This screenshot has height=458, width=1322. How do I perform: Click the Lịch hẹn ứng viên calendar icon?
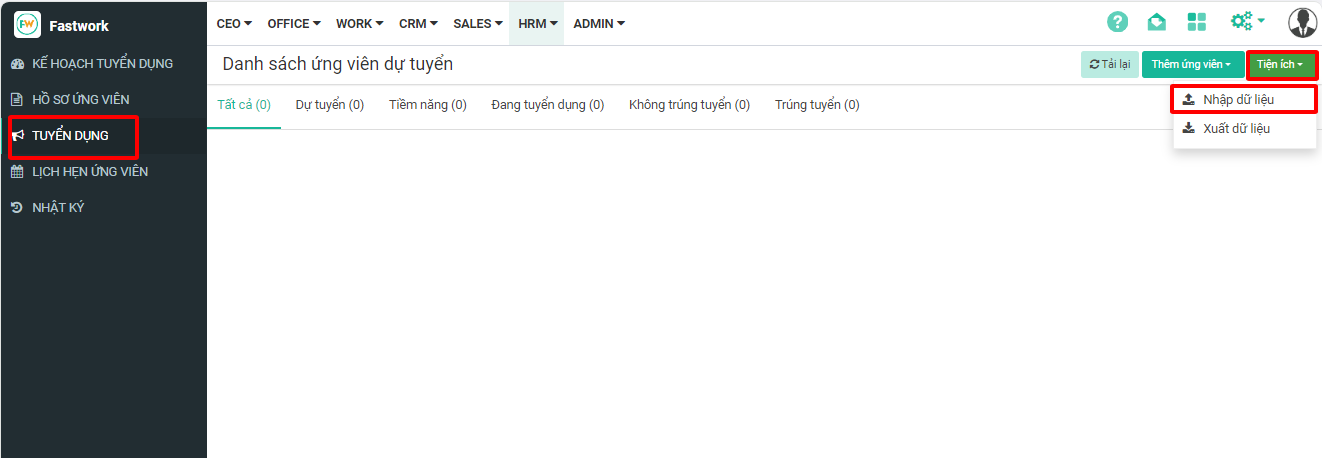click(17, 172)
